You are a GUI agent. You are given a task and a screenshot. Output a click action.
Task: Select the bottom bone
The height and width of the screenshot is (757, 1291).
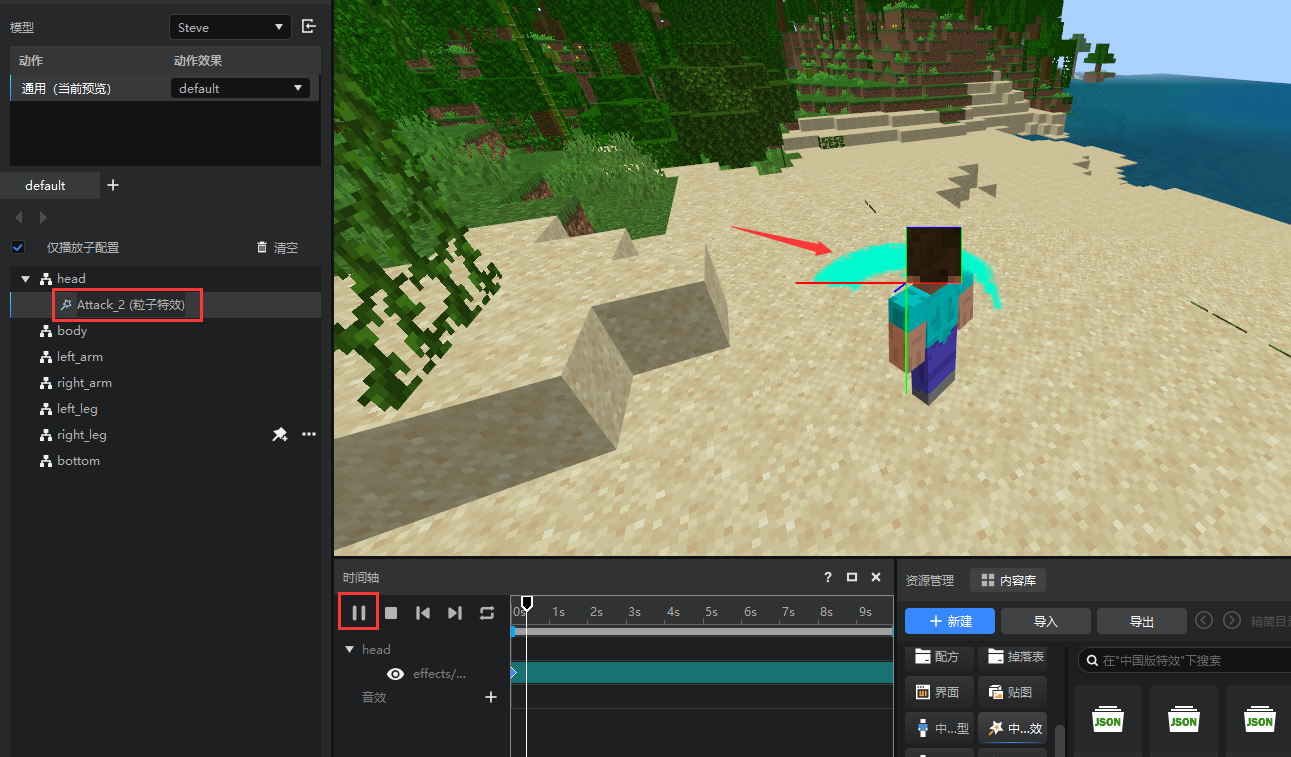click(x=78, y=460)
